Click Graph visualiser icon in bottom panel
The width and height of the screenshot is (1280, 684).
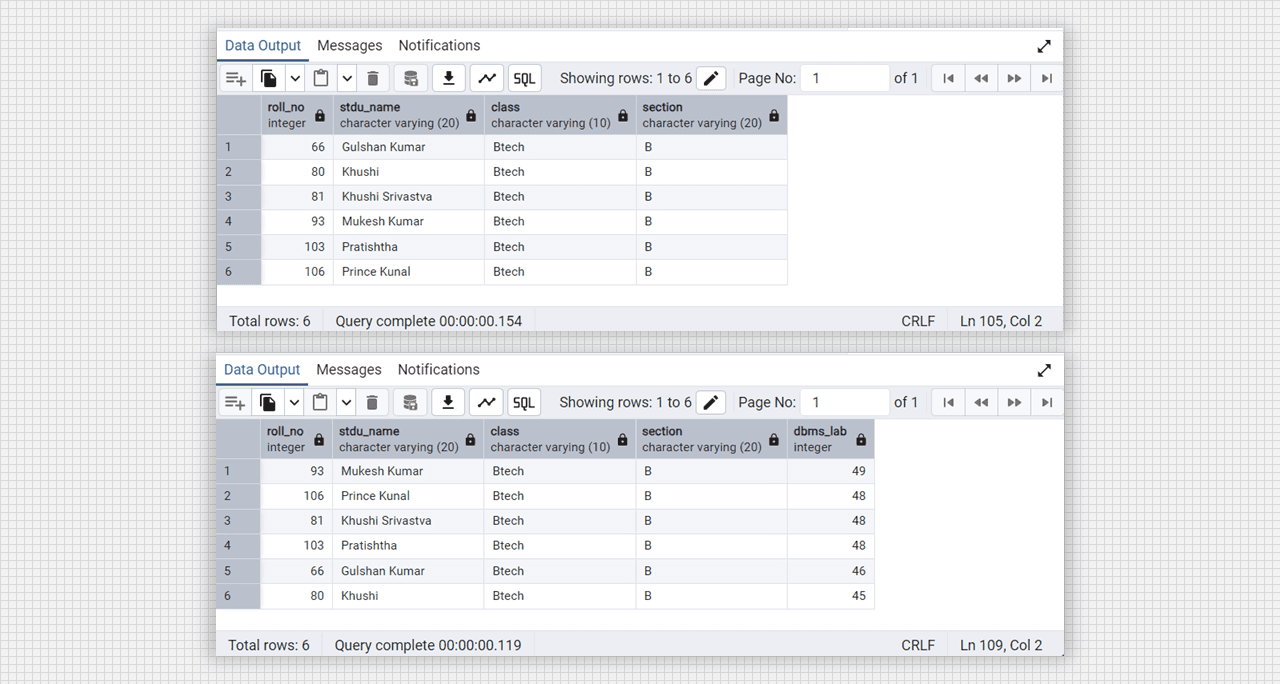(486, 402)
